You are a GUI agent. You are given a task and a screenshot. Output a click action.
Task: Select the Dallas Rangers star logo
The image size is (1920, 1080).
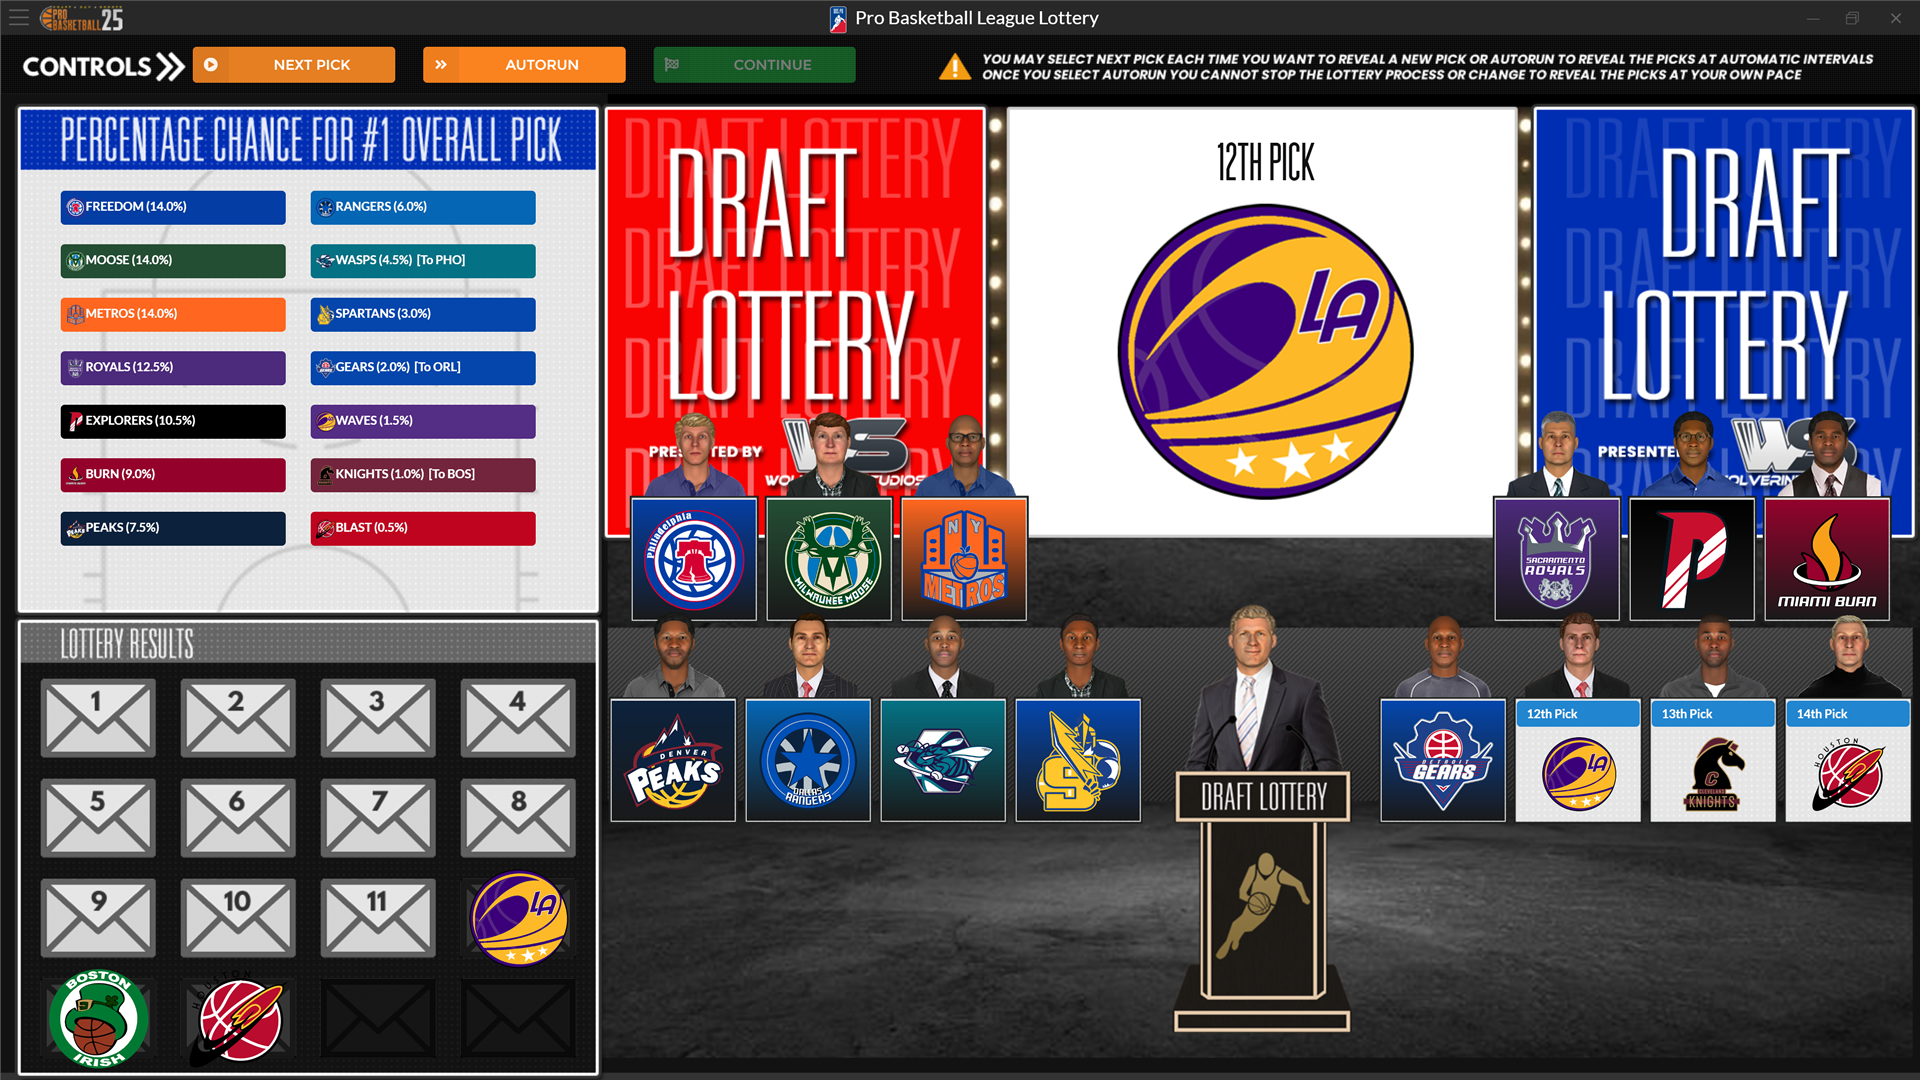(x=807, y=760)
